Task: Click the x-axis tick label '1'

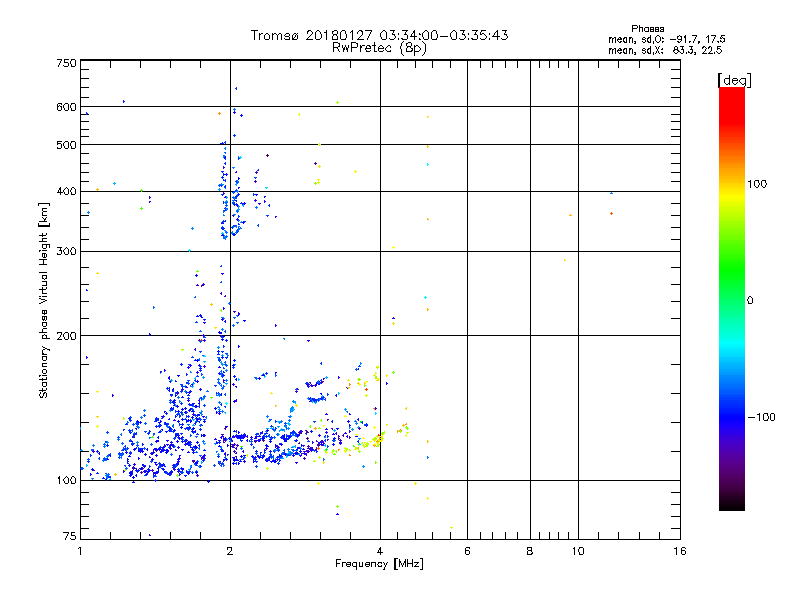Action: click(80, 551)
